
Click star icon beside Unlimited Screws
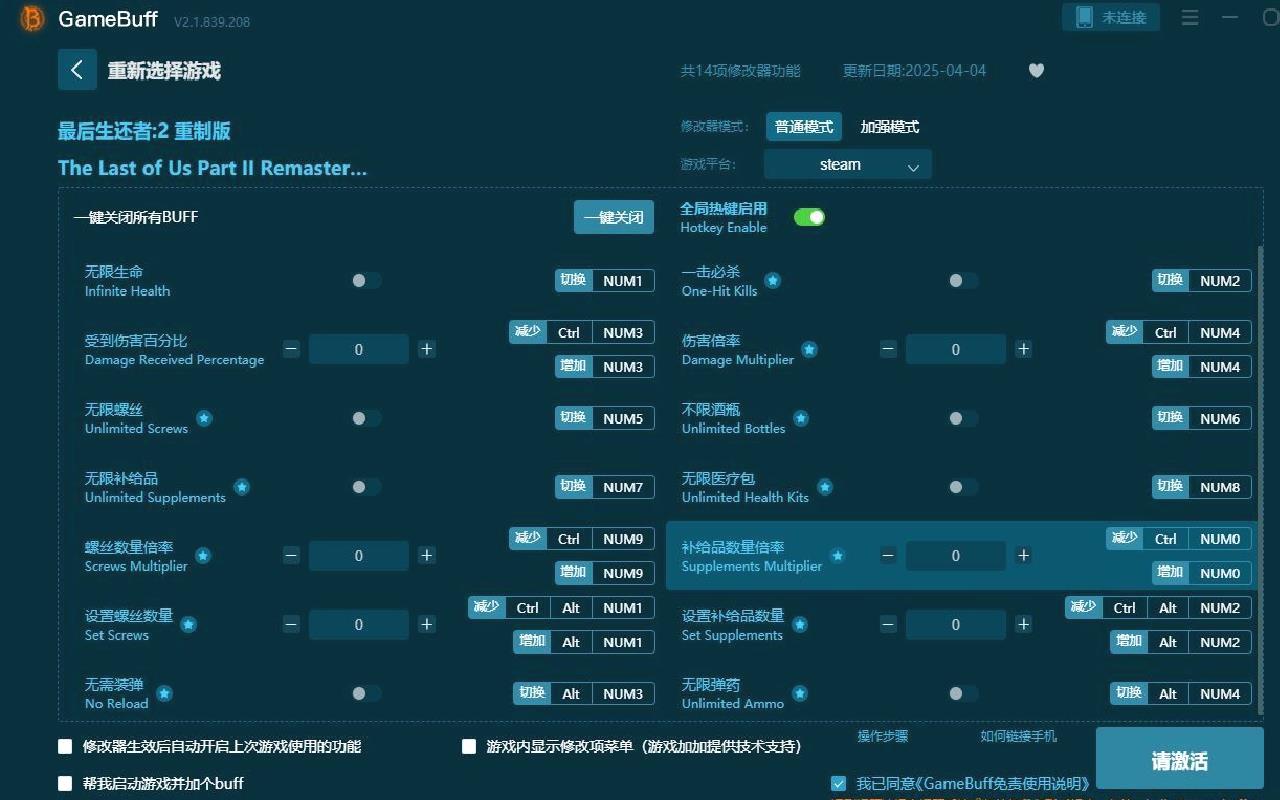pyautogui.click(x=204, y=419)
